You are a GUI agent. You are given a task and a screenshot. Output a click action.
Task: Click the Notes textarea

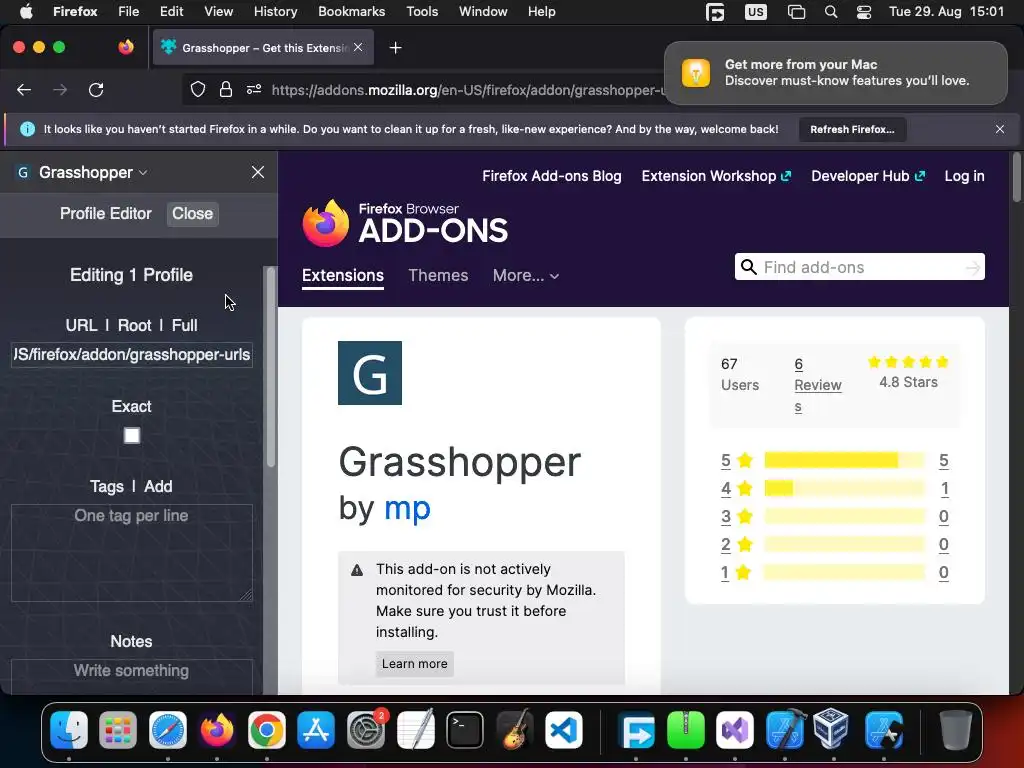pyautogui.click(x=132, y=677)
